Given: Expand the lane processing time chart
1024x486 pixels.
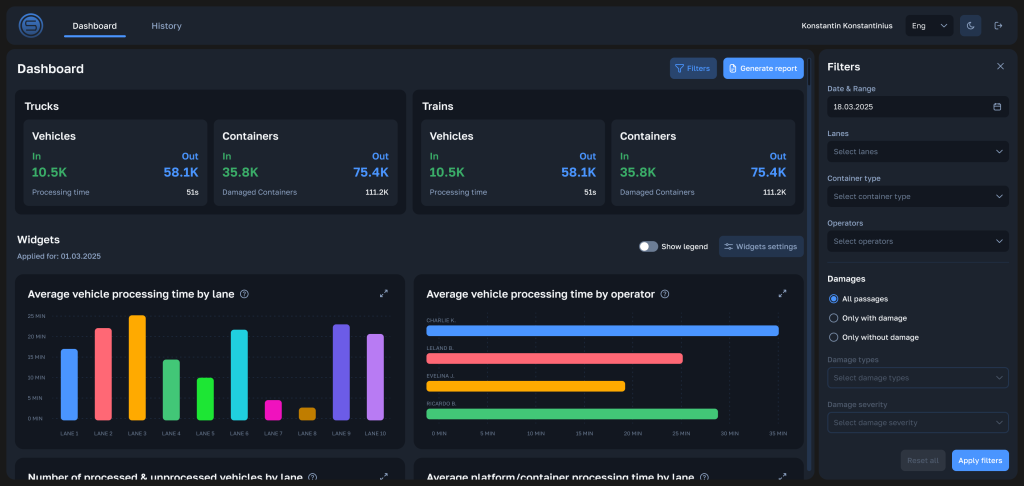Looking at the screenshot, I should tap(384, 294).
